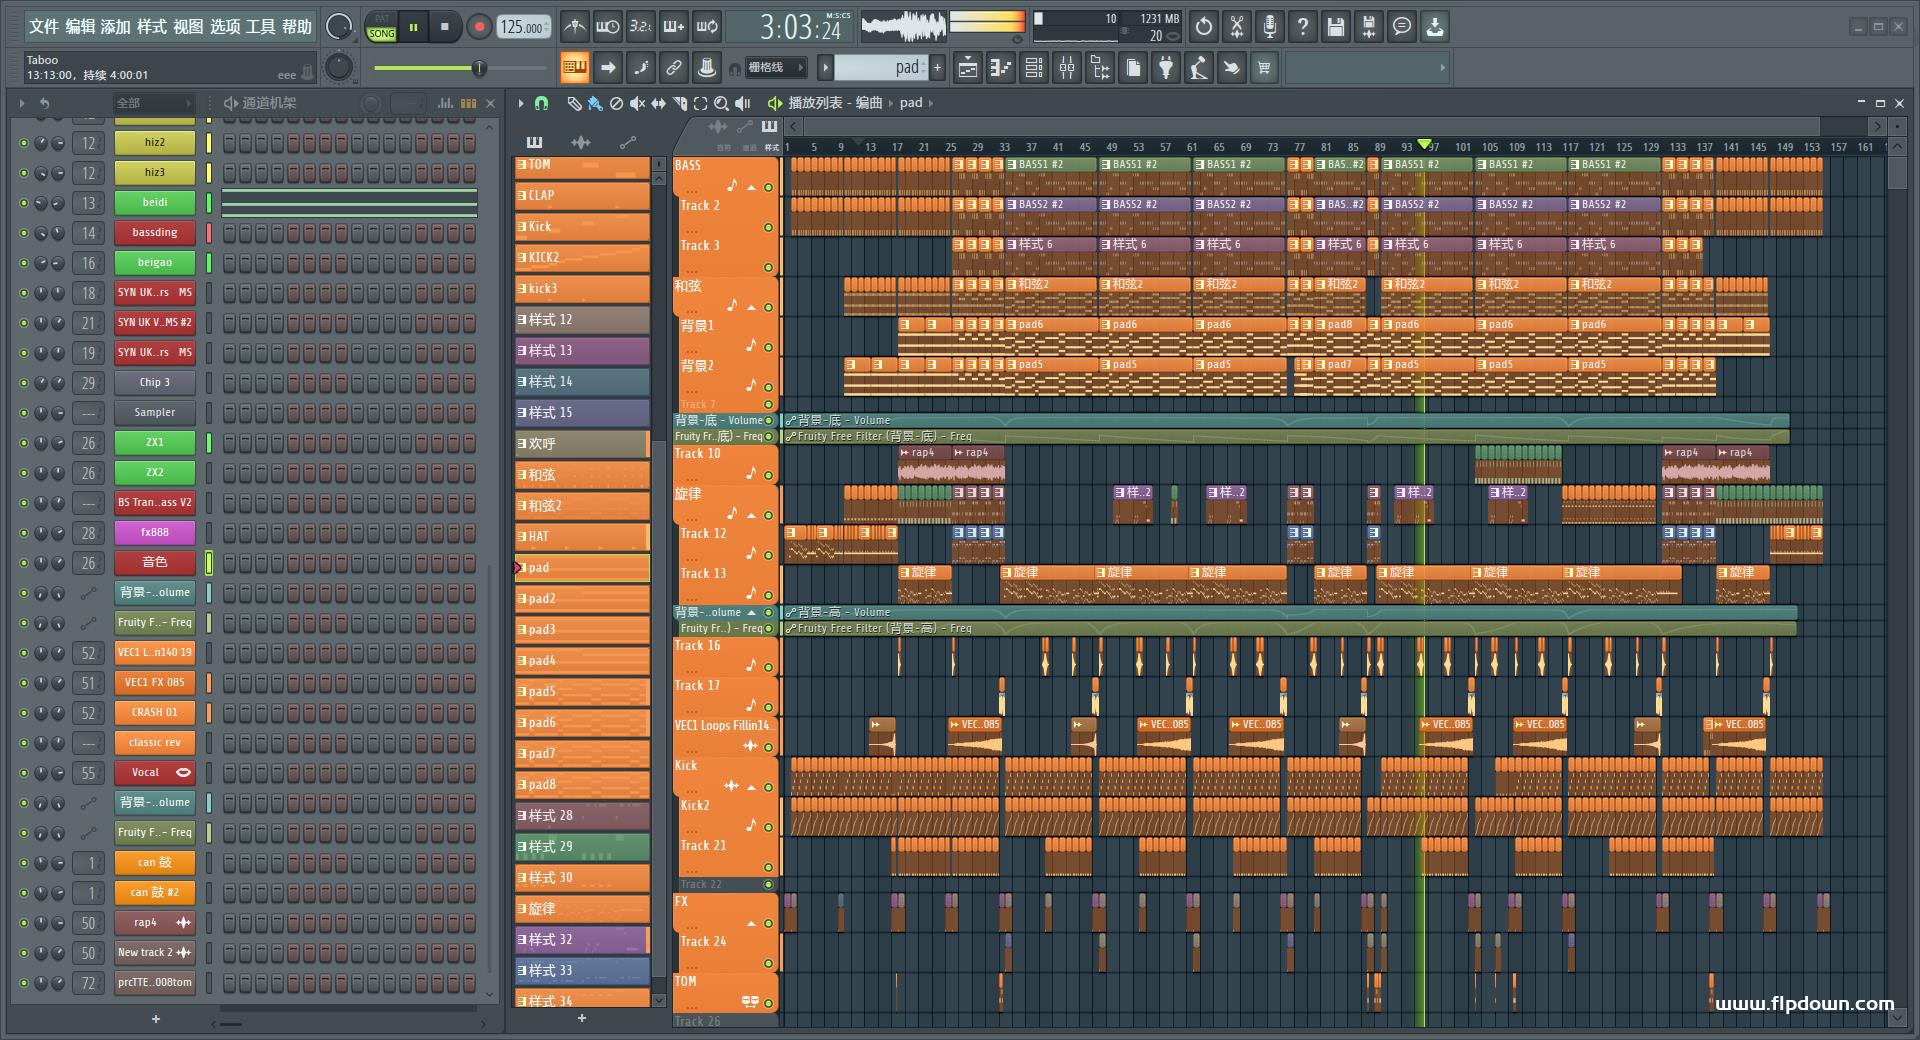Screen dimensions: 1920x1040
Task: Open the channel rack view icon
Action: coord(1033,68)
